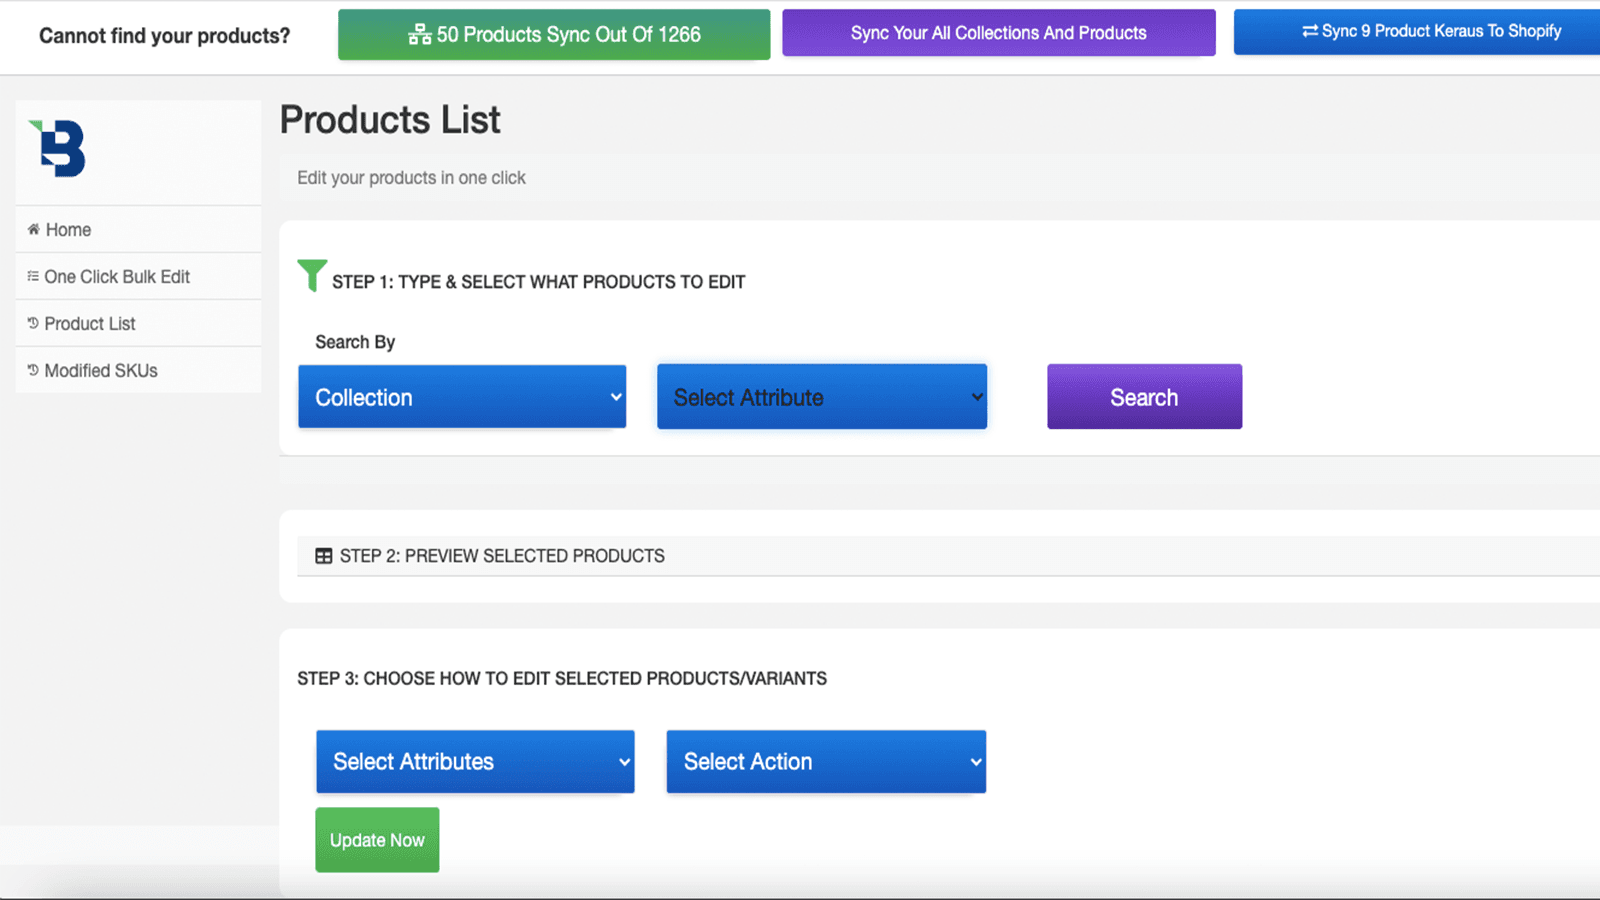Image resolution: width=1600 pixels, height=900 pixels.
Task: Click the grid icon next to Step 2 heading
Action: [324, 555]
